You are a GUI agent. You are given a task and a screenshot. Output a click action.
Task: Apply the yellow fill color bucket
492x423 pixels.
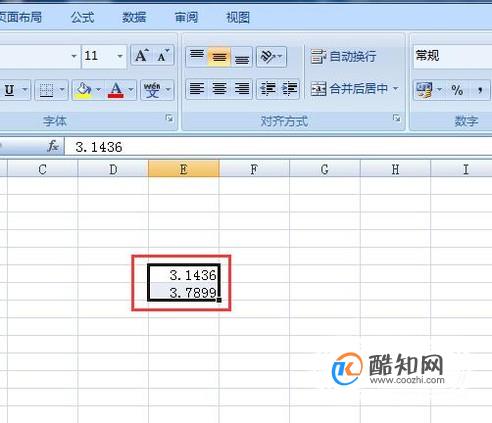pyautogui.click(x=84, y=89)
